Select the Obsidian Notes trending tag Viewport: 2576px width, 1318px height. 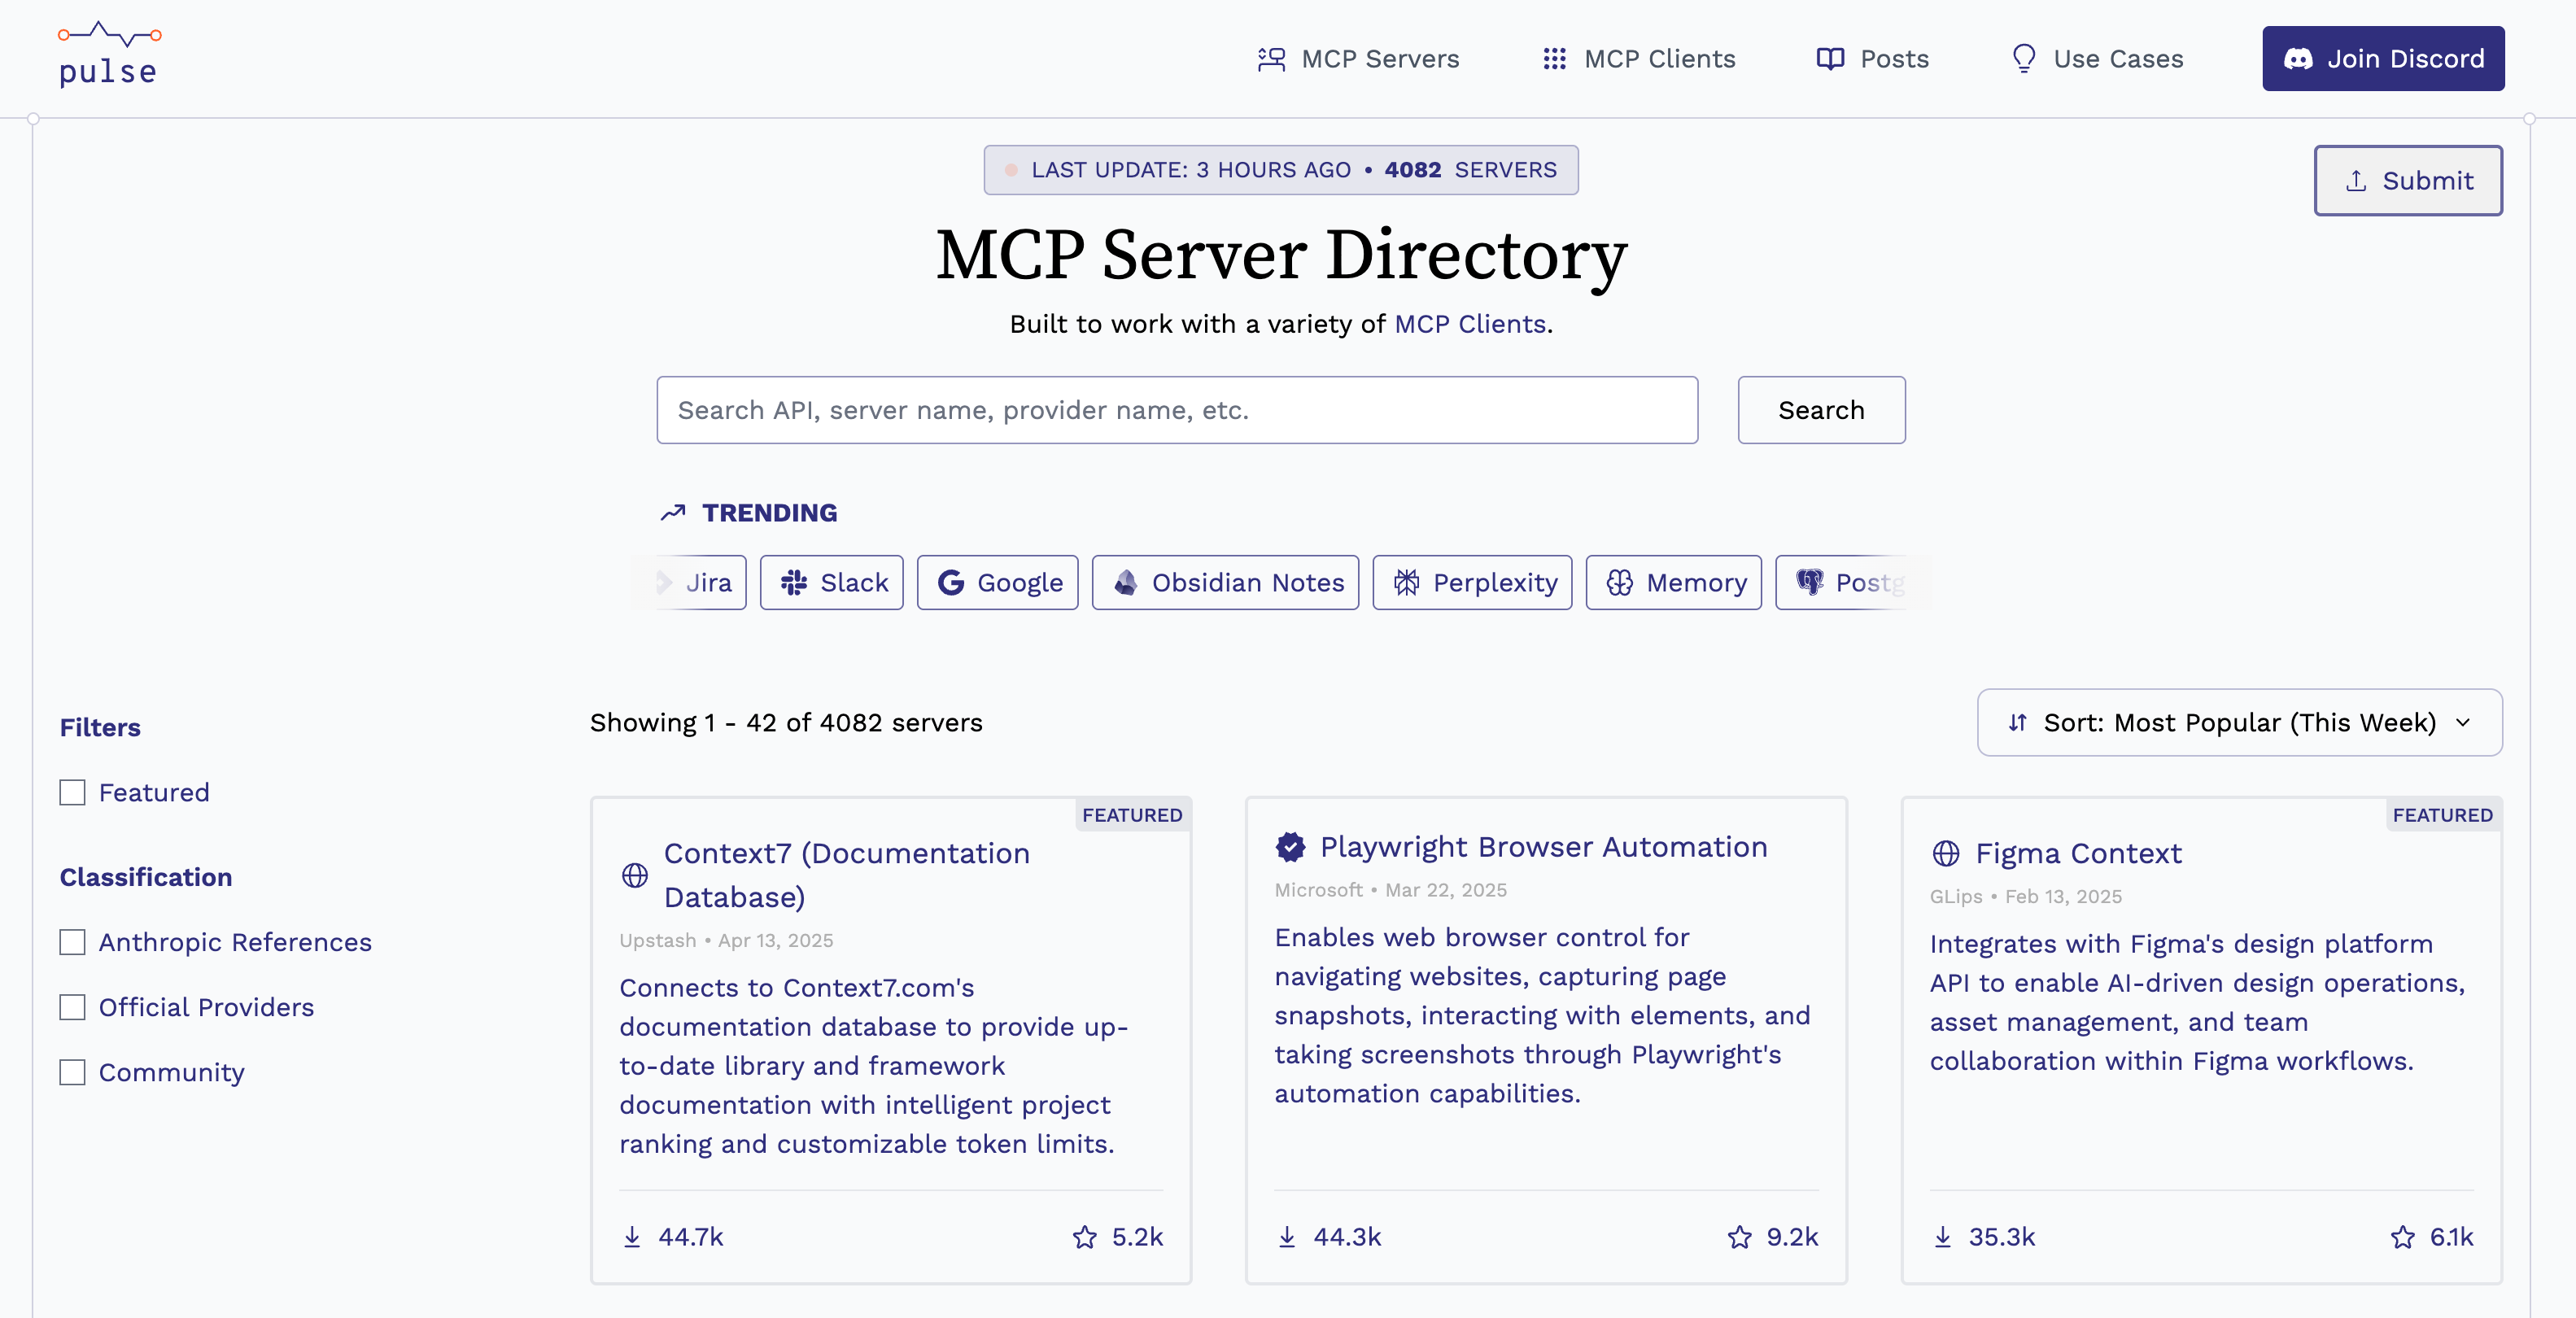click(x=1225, y=583)
